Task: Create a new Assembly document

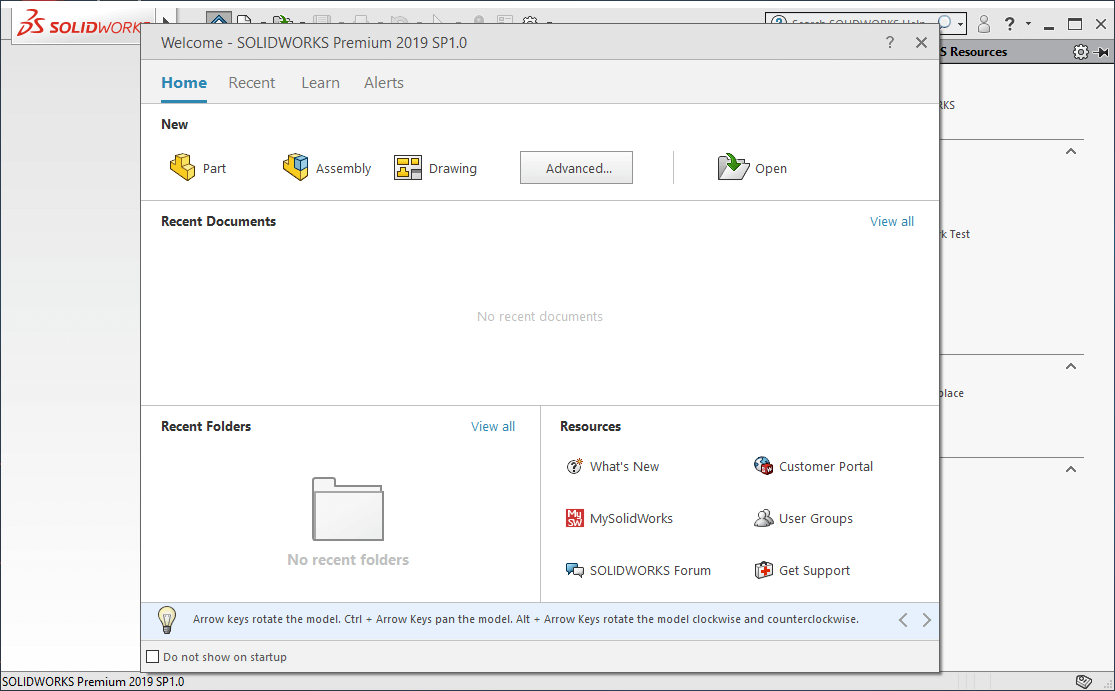Action: tap(327, 168)
